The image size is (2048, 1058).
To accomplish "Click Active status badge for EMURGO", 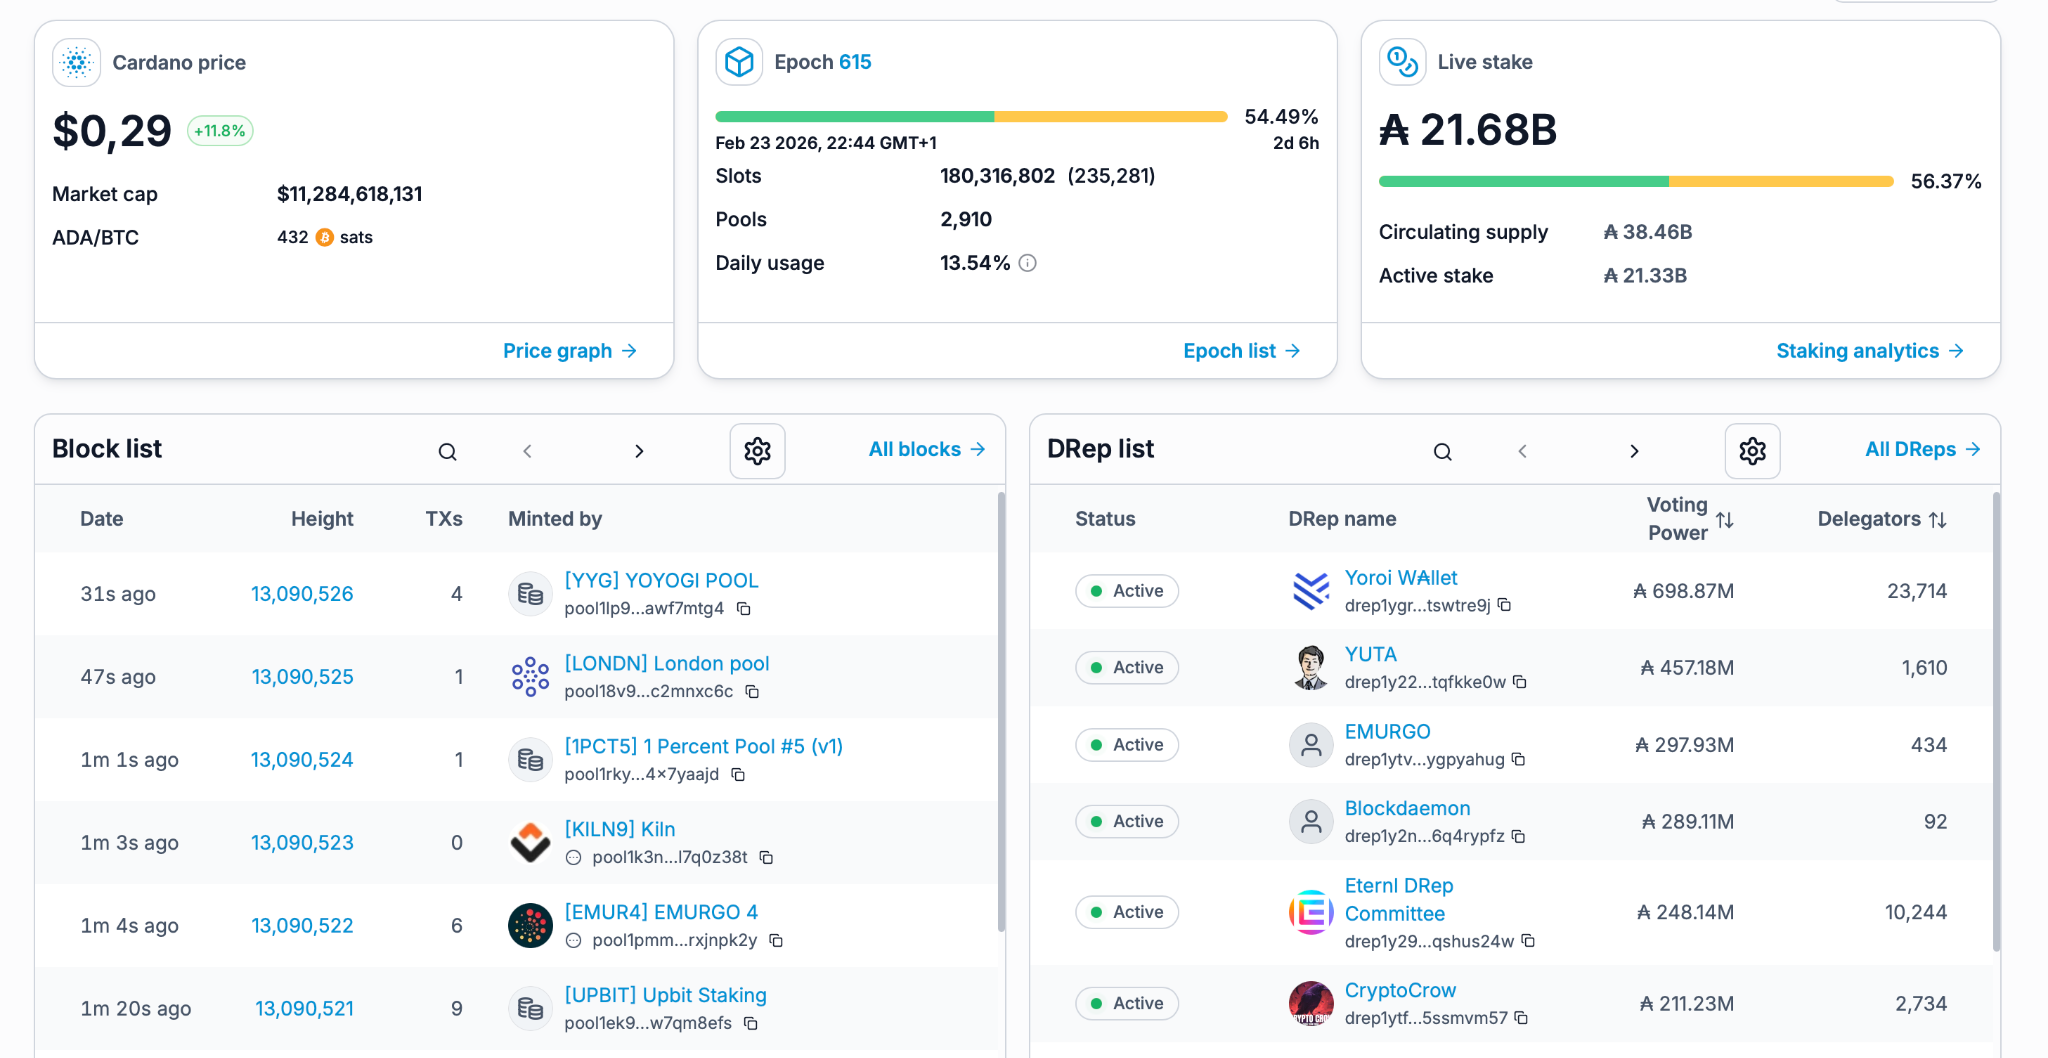I will coord(1127,745).
